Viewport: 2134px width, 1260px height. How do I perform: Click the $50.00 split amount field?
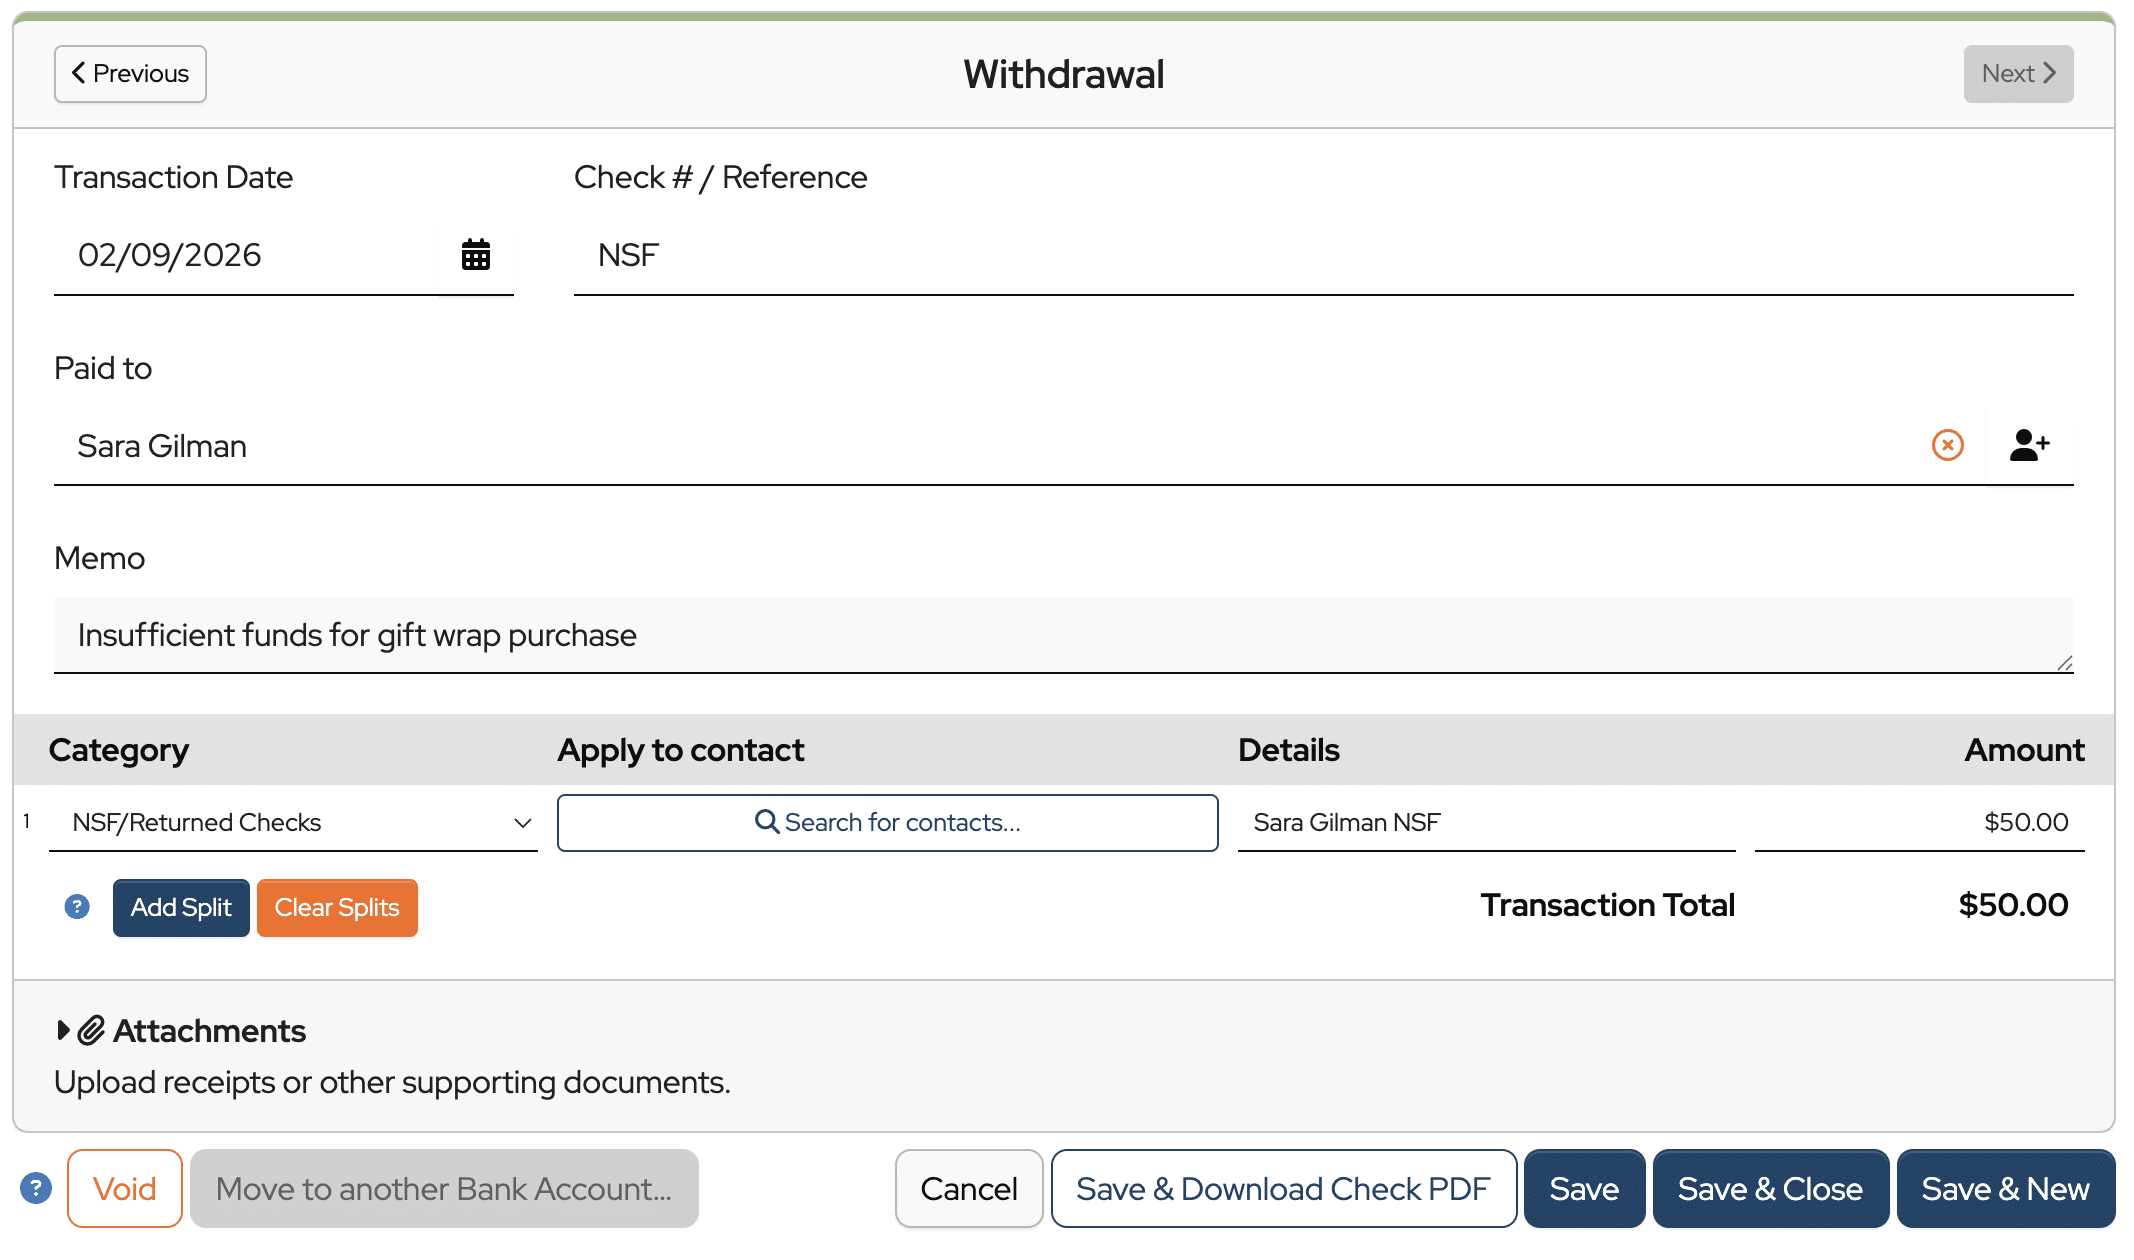(x=1919, y=822)
